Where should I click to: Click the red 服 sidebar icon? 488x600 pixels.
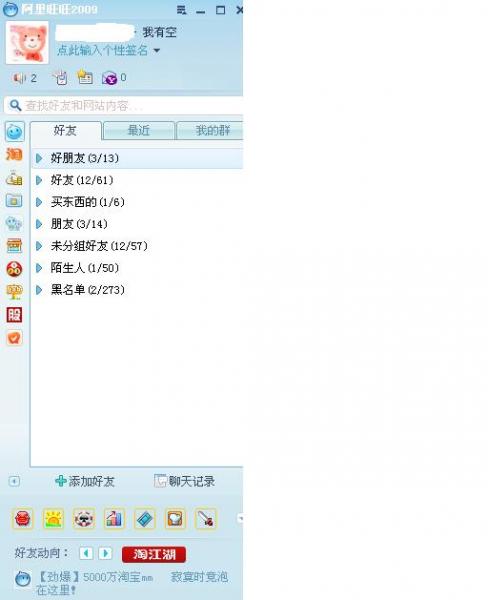[x=14, y=315]
